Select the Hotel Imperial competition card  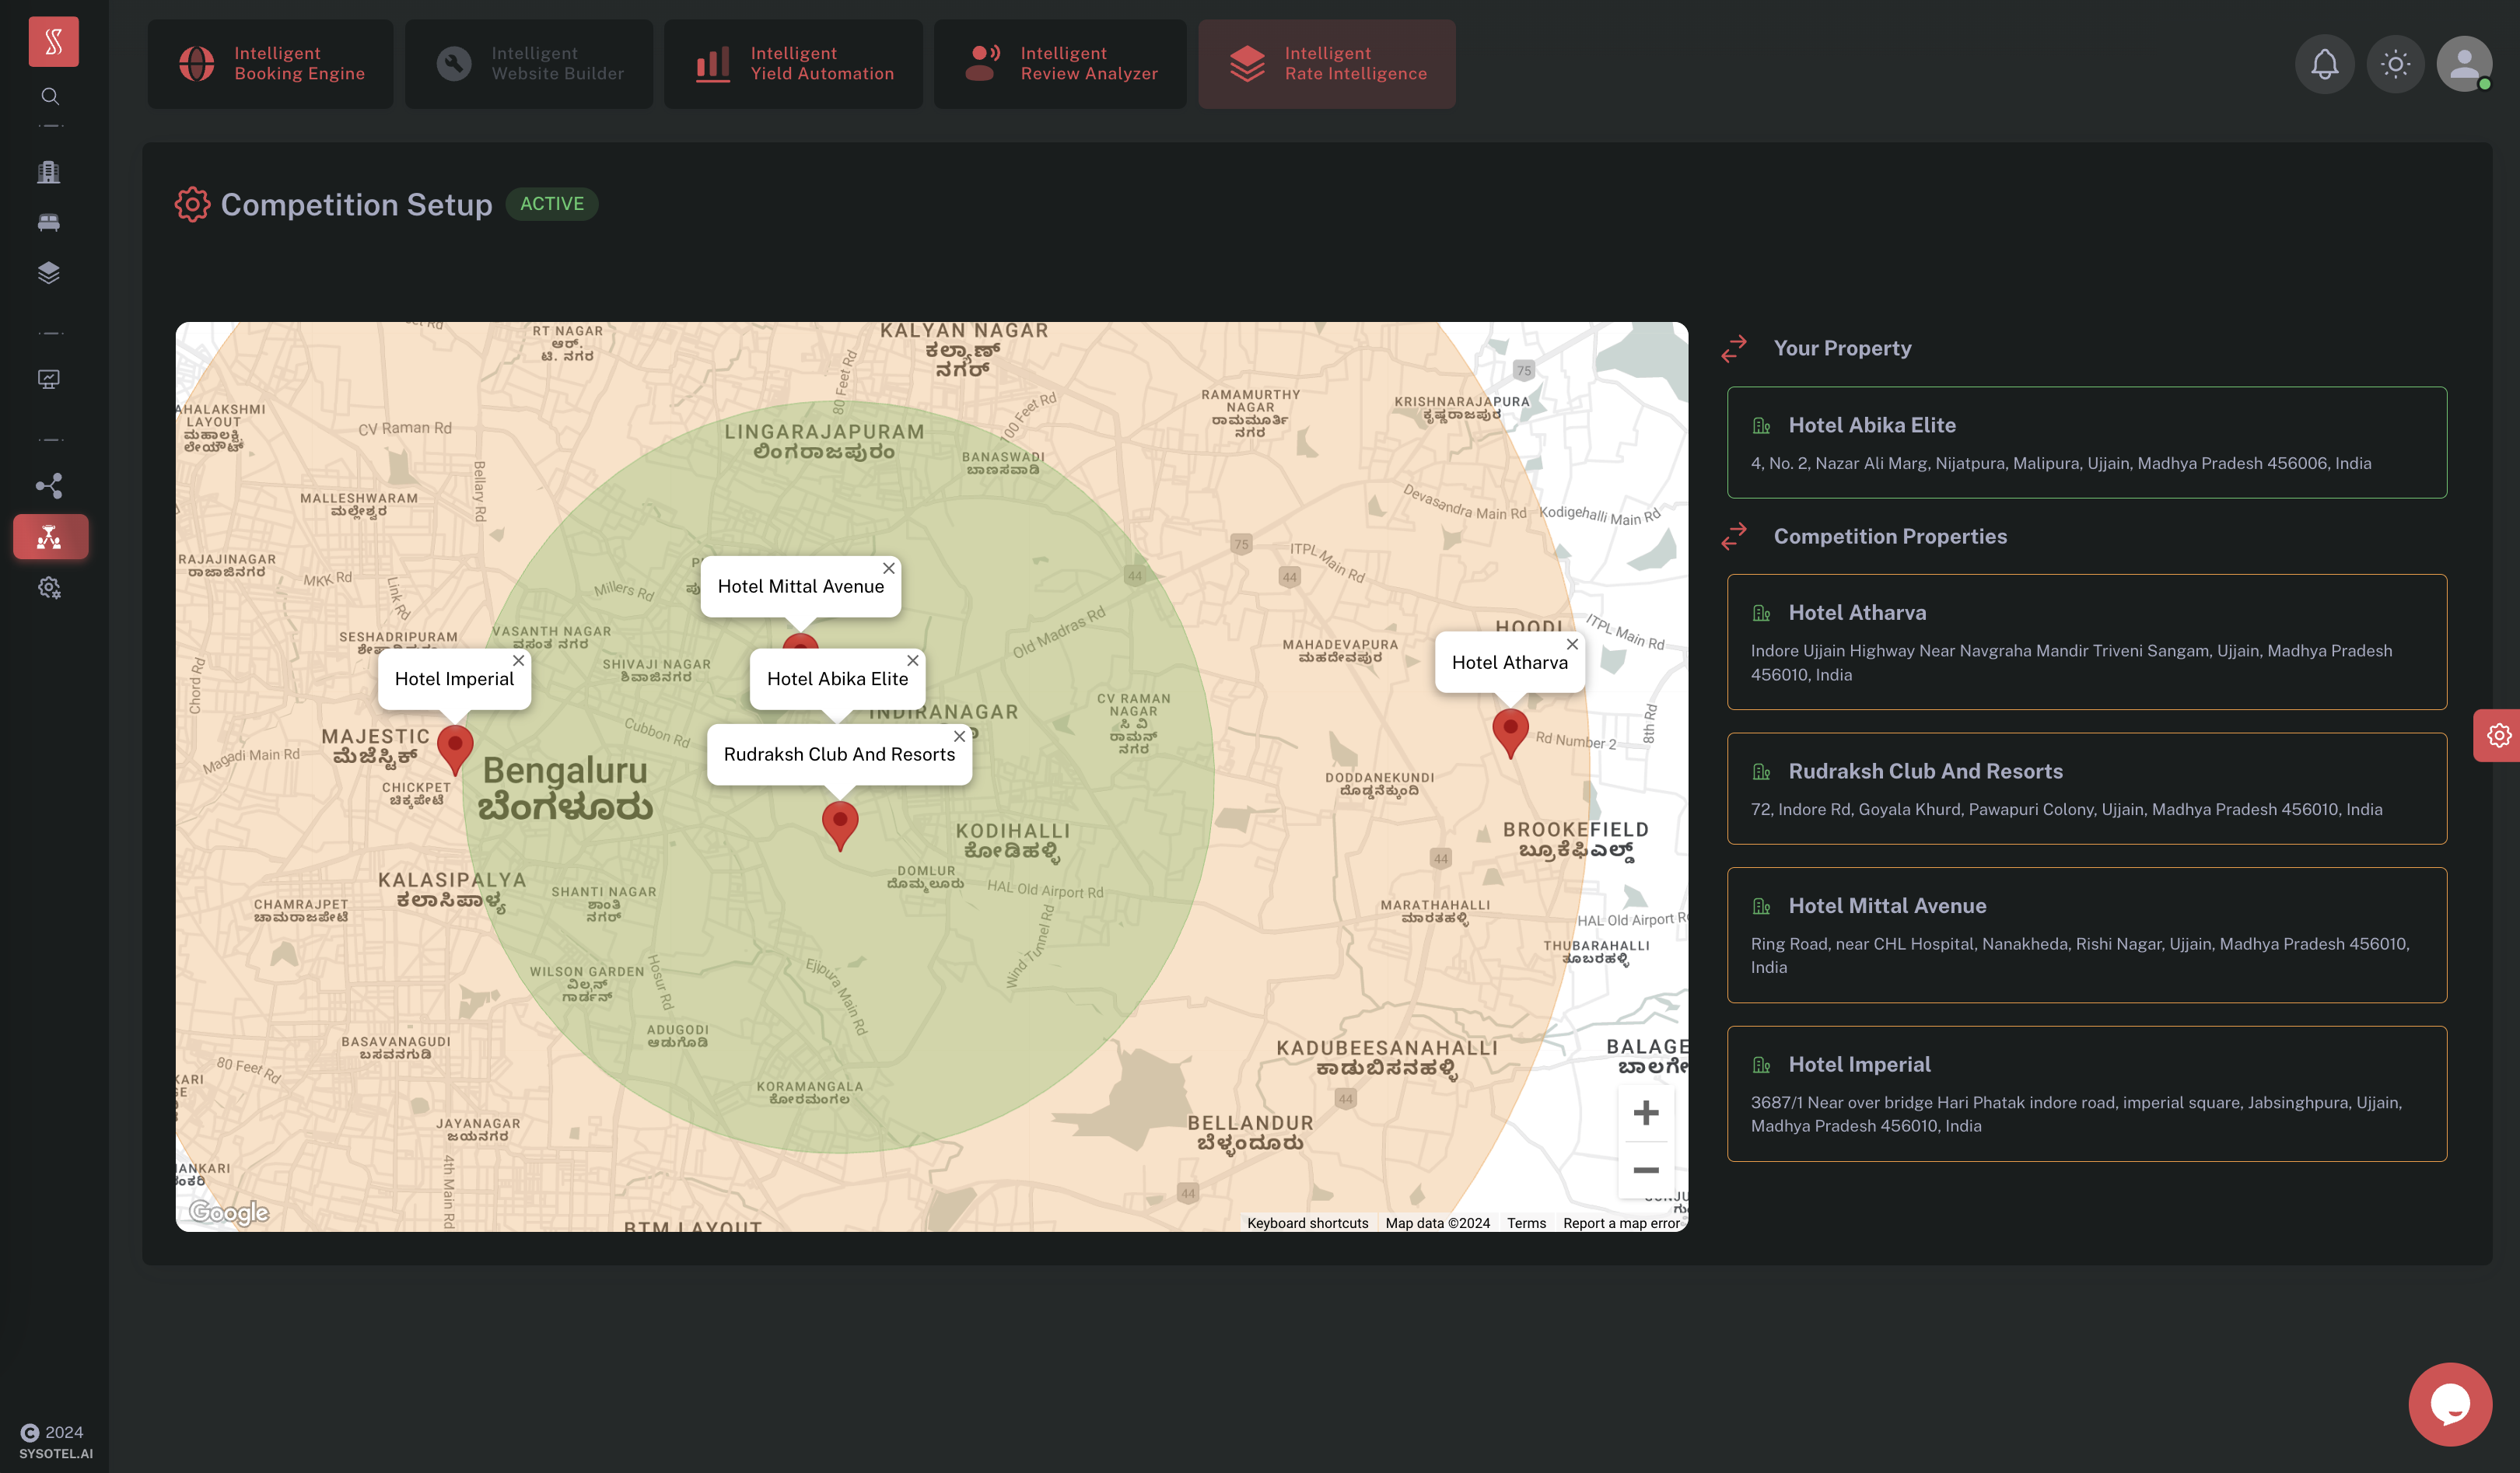click(x=2086, y=1094)
